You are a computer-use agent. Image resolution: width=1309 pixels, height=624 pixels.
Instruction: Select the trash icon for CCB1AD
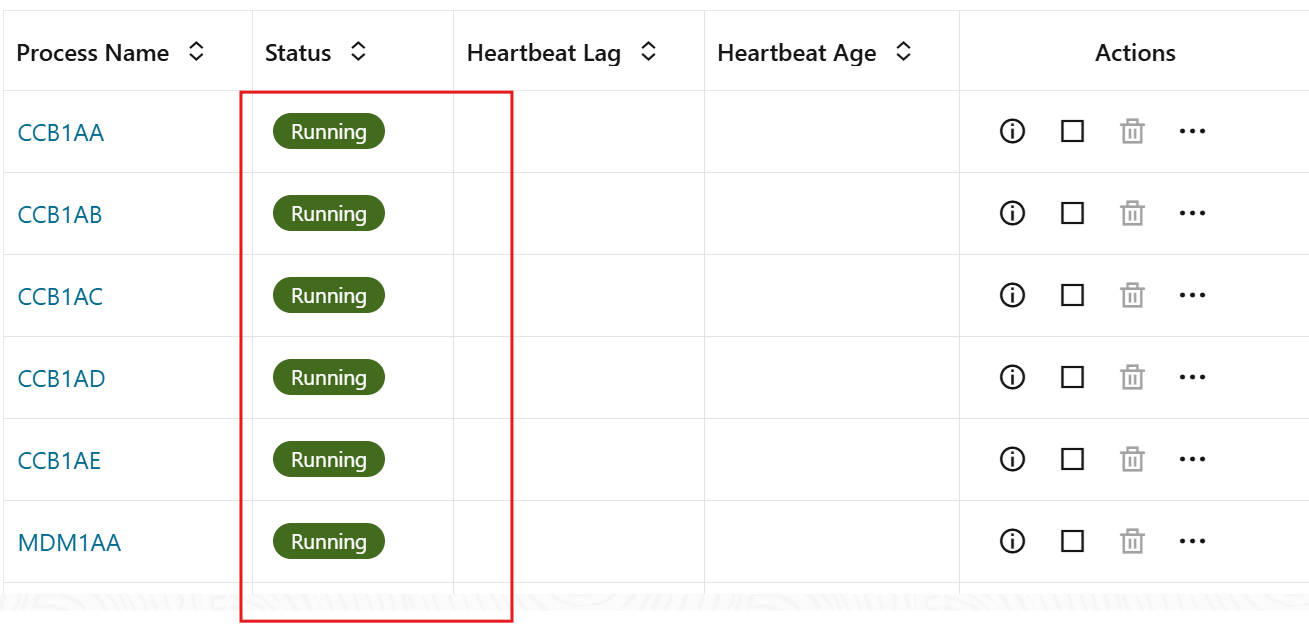pos(1131,377)
